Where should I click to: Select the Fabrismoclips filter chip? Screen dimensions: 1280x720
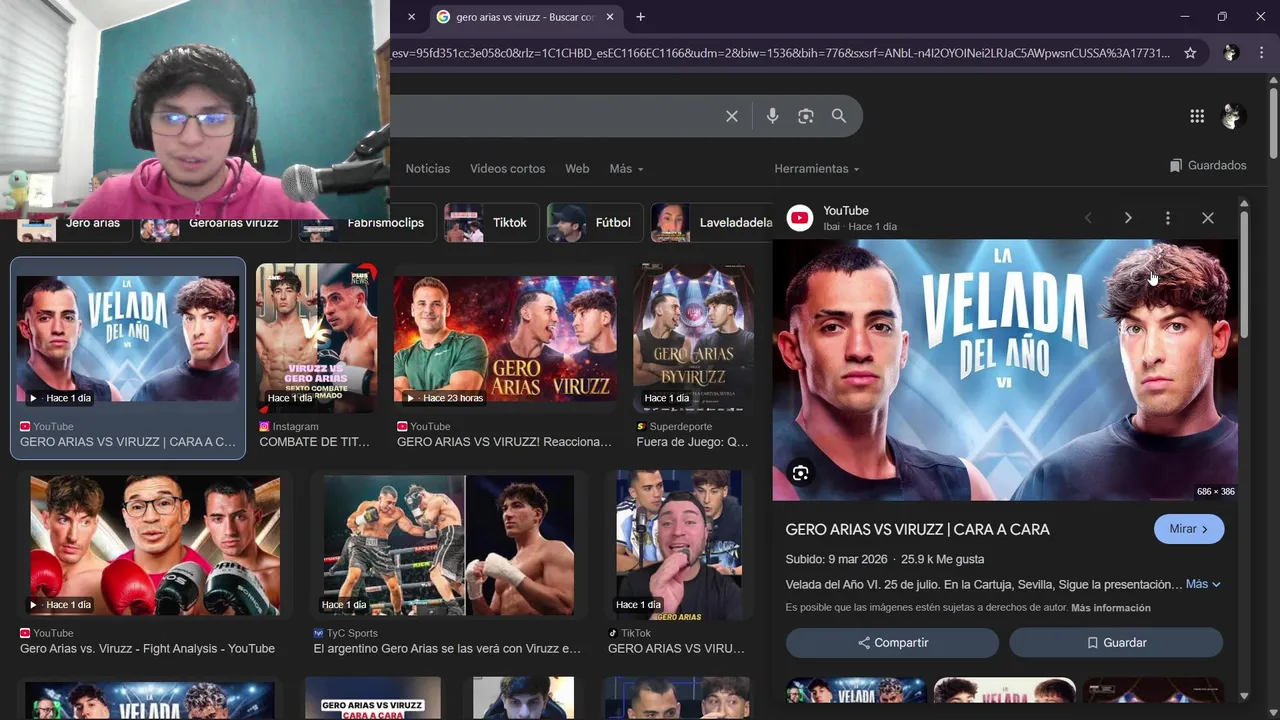click(367, 223)
